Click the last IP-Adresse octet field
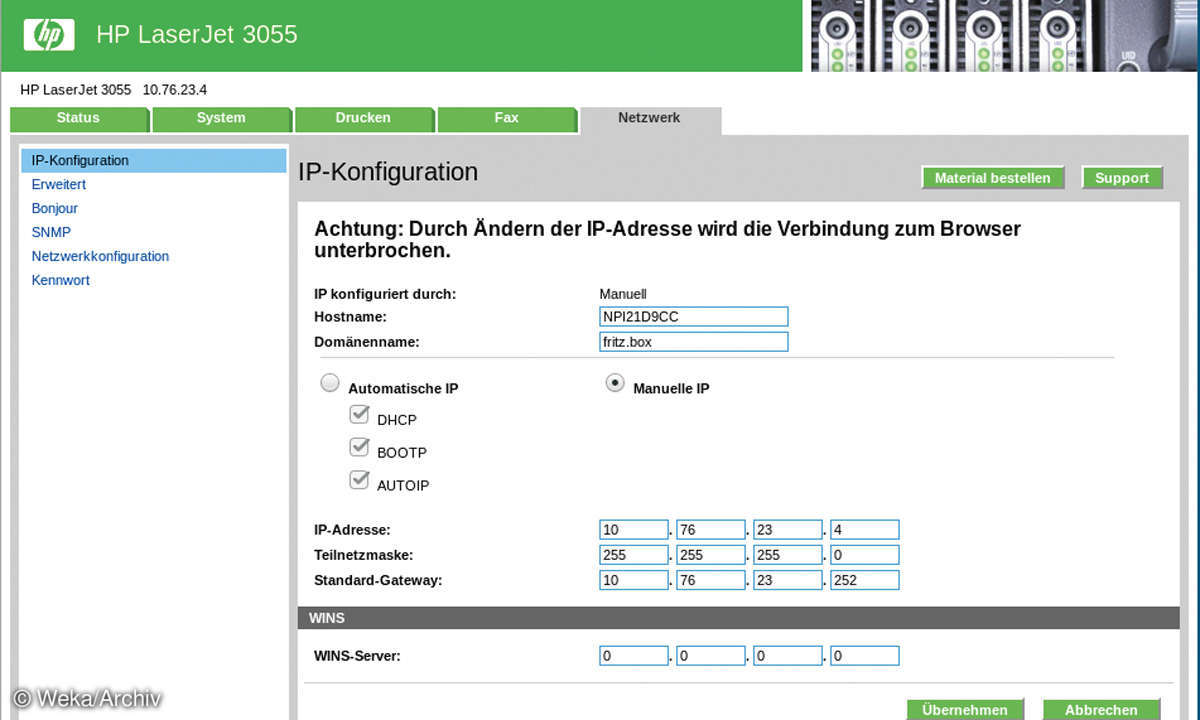Screen dimensions: 1200x720 [x=864, y=530]
